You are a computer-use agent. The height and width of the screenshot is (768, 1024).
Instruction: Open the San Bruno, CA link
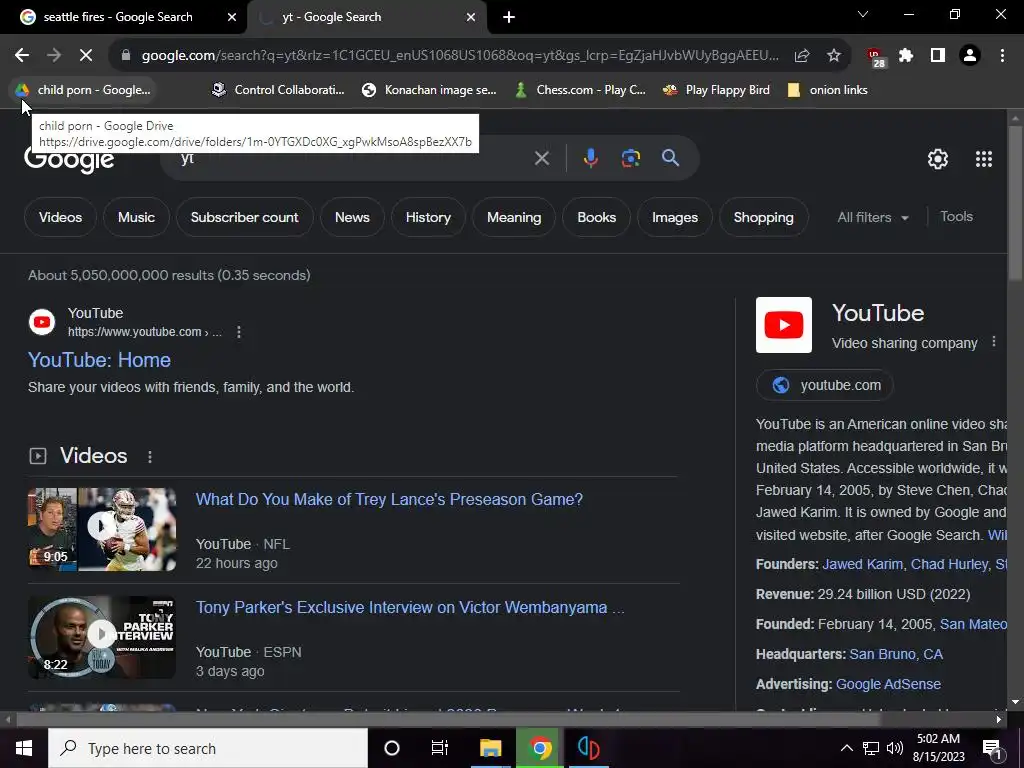(896, 654)
